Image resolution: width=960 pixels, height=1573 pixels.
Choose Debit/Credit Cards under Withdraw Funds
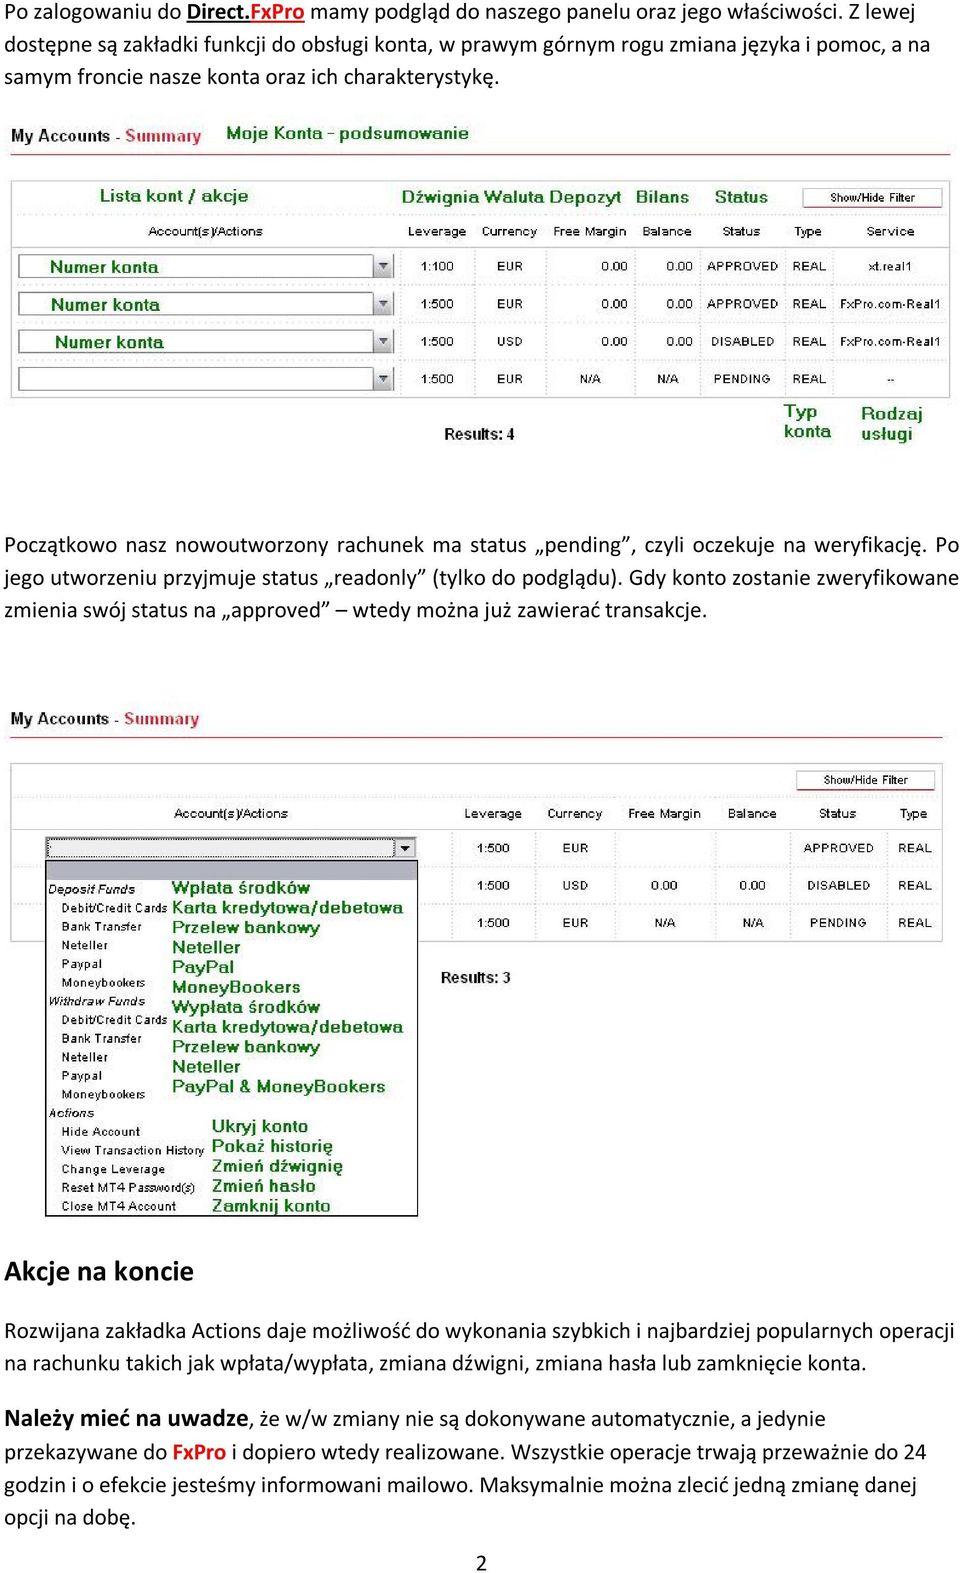pos(114,1020)
